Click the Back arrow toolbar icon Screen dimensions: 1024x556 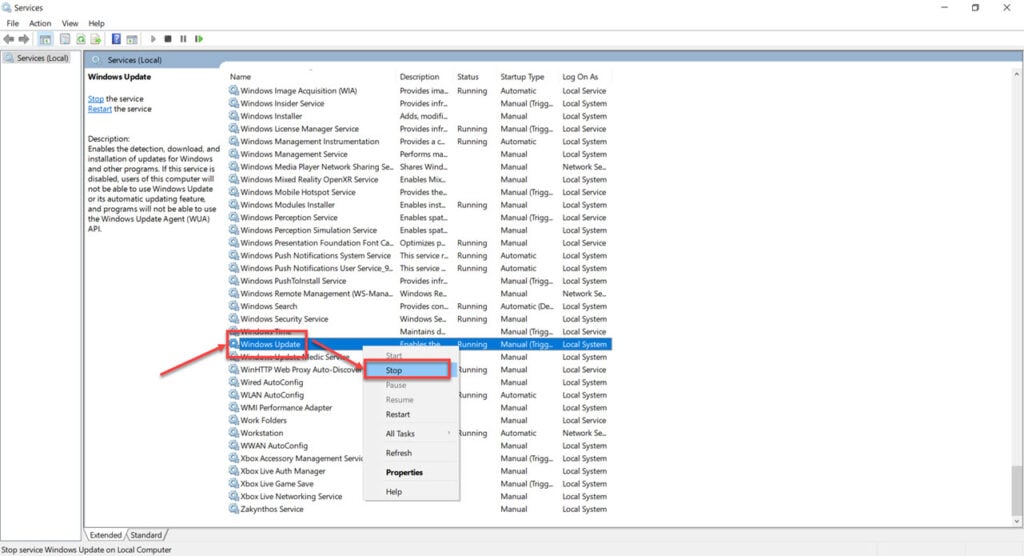8,39
